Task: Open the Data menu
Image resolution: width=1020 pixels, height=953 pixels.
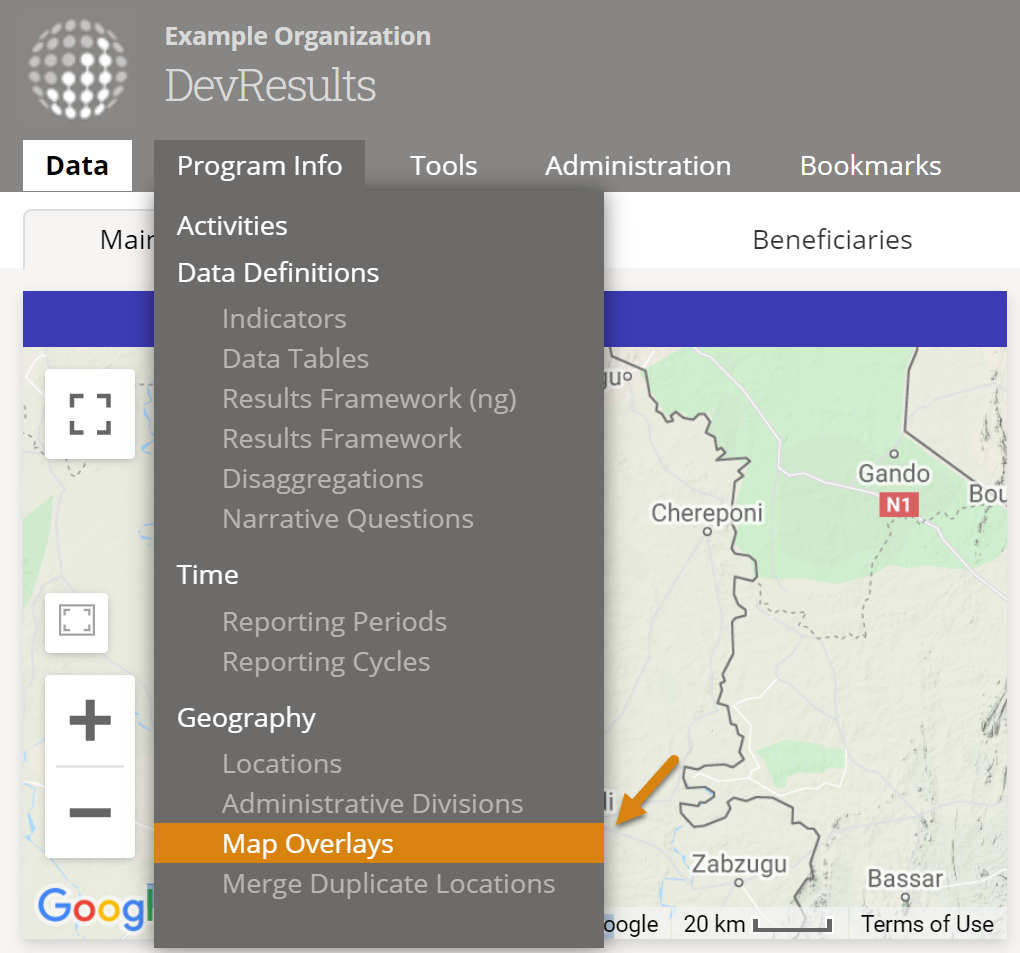Action: click(77, 165)
